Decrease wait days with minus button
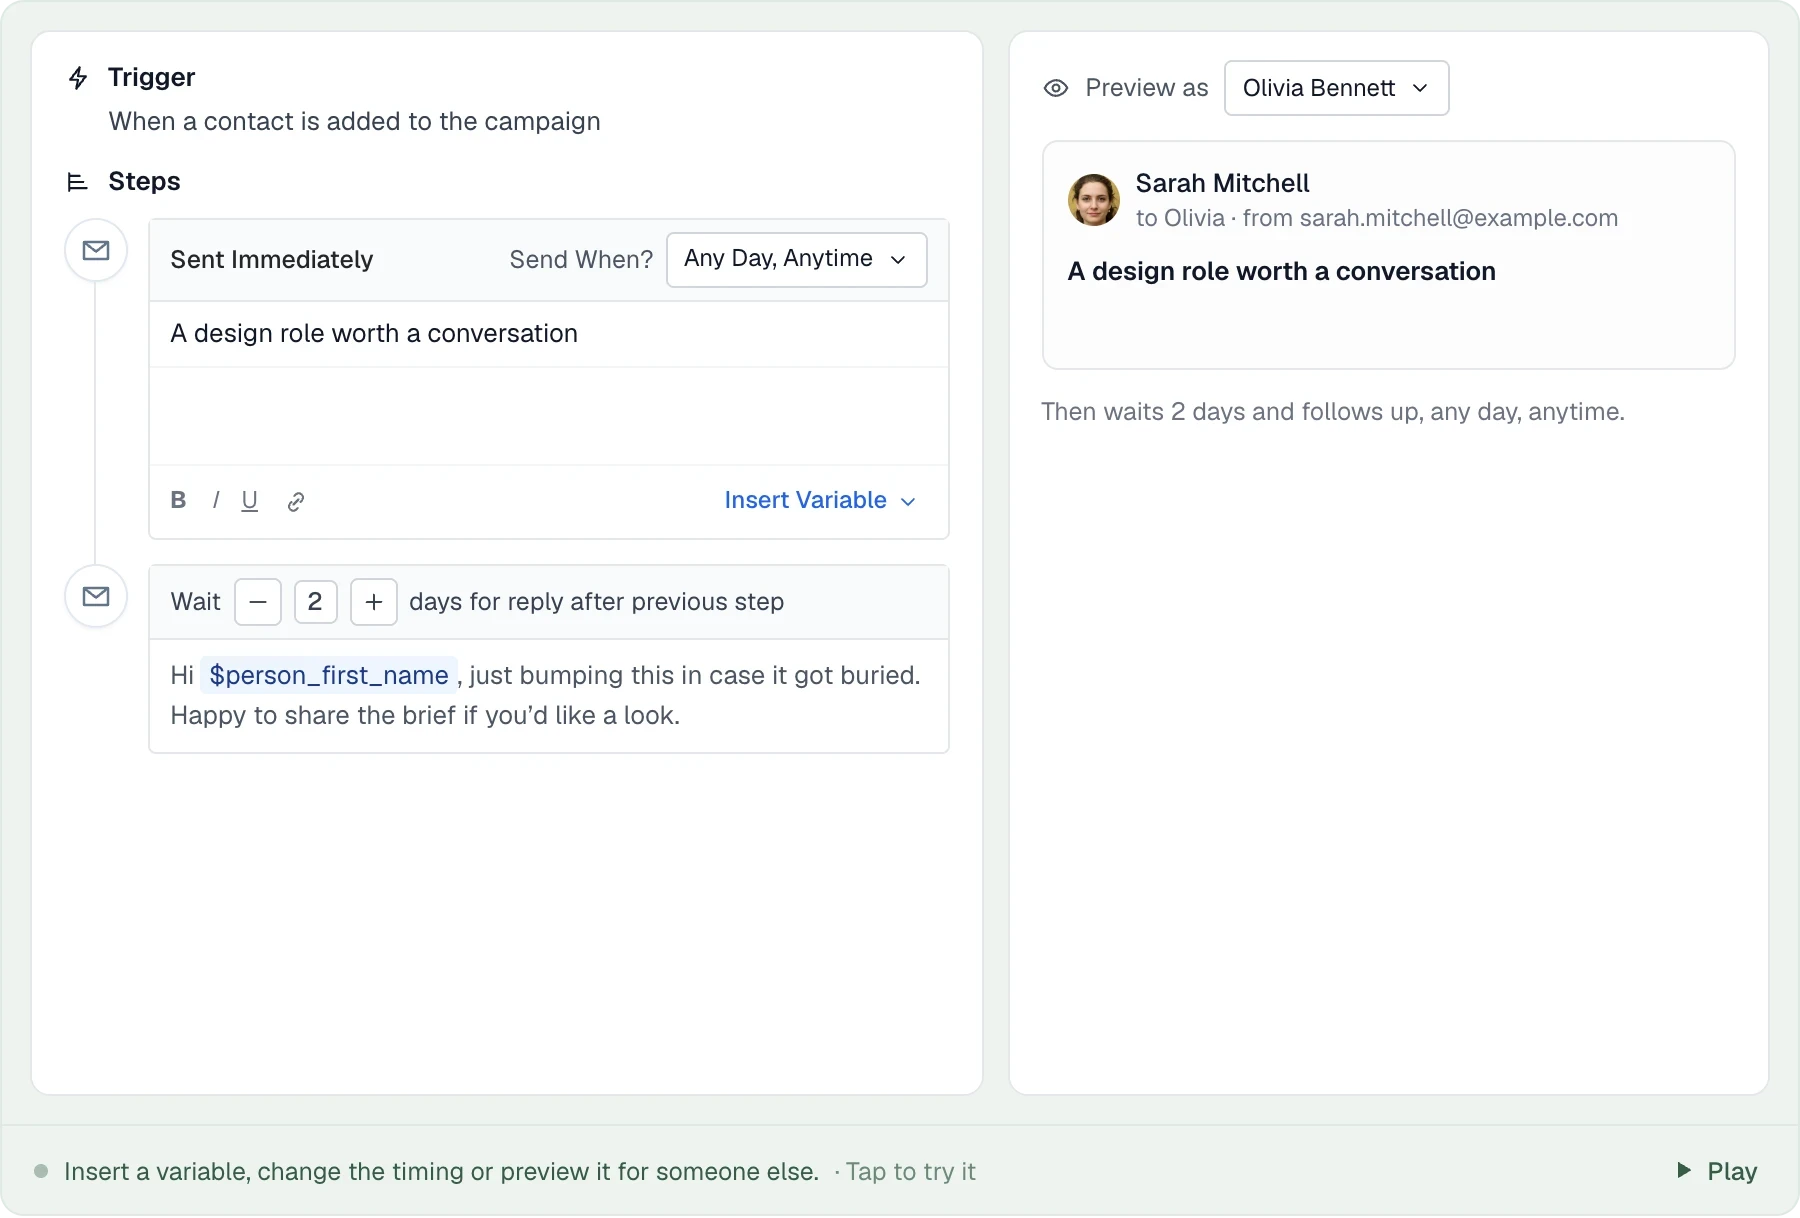Screen dimensions: 1800x1218 tap(258, 602)
